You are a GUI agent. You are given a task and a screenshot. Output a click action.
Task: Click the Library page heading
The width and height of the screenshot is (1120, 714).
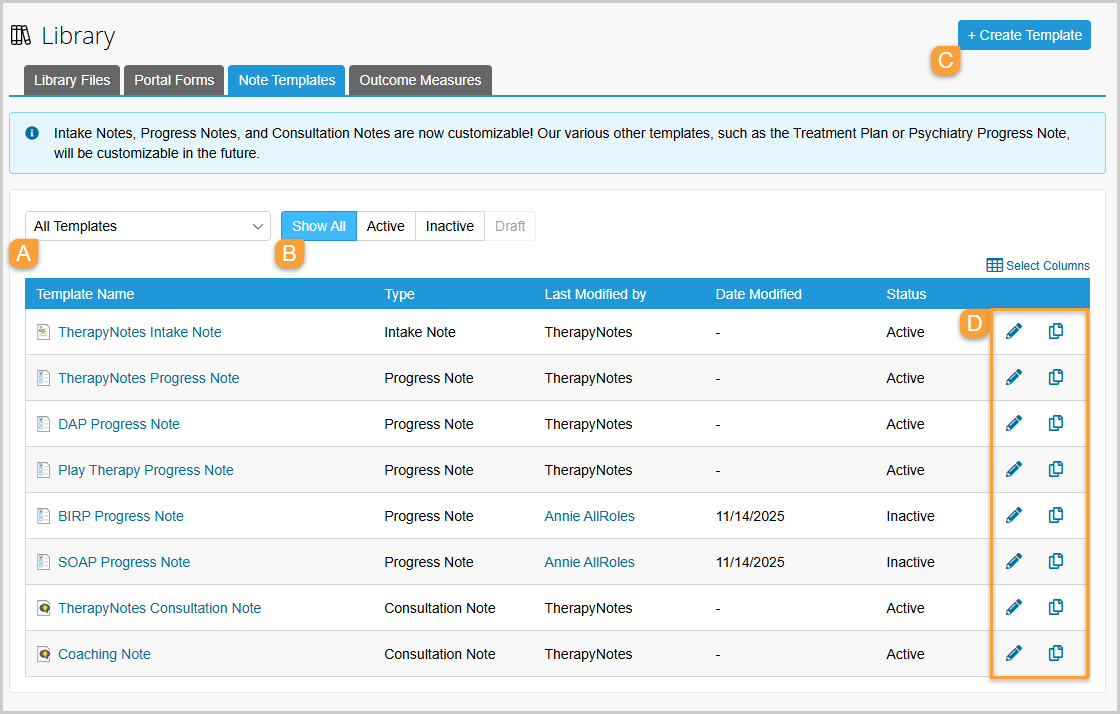point(78,36)
